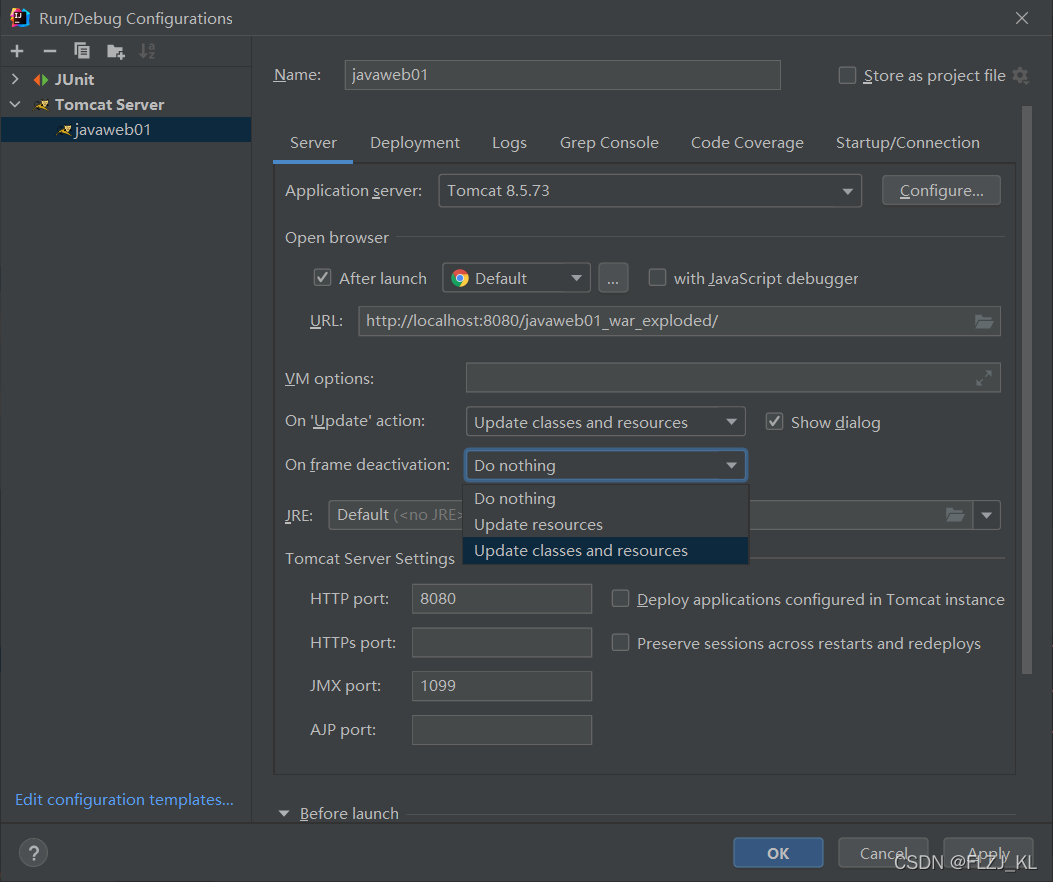Browse URL field folder icon

984,321
